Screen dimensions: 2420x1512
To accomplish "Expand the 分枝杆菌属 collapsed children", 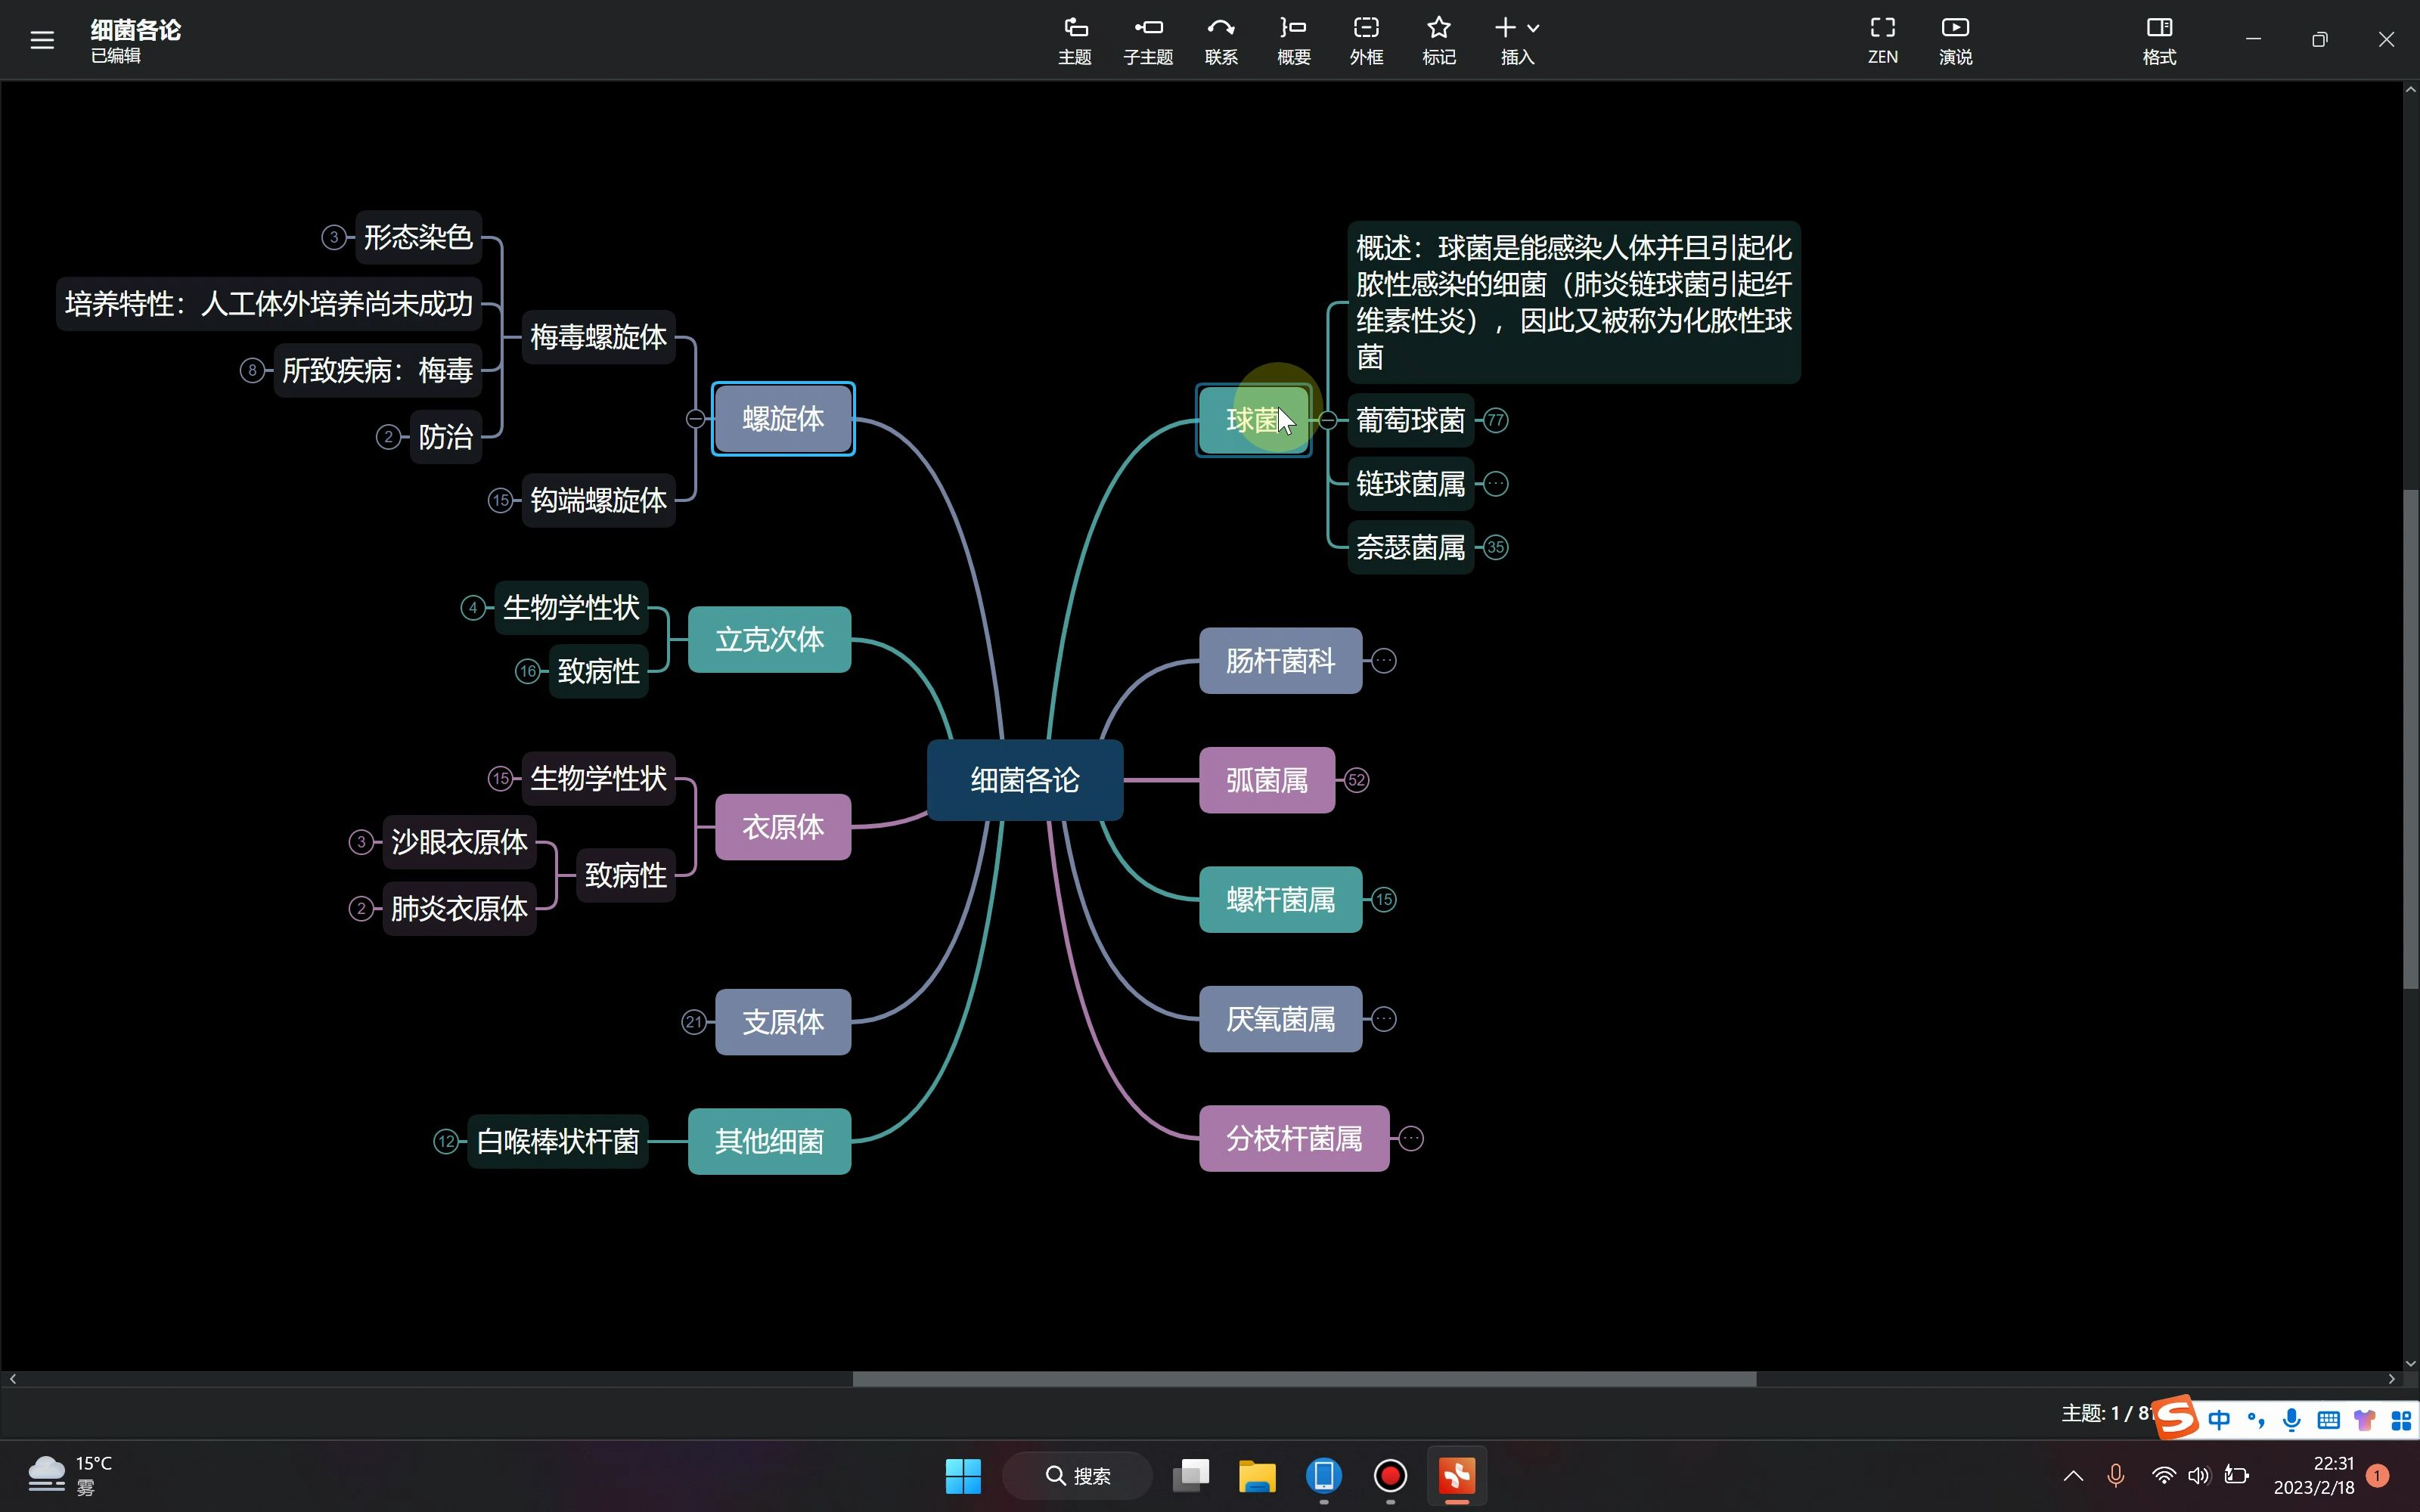I will [x=1411, y=1139].
